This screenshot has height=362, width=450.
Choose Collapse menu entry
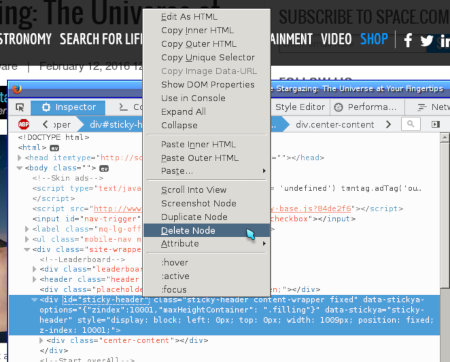(207, 125)
